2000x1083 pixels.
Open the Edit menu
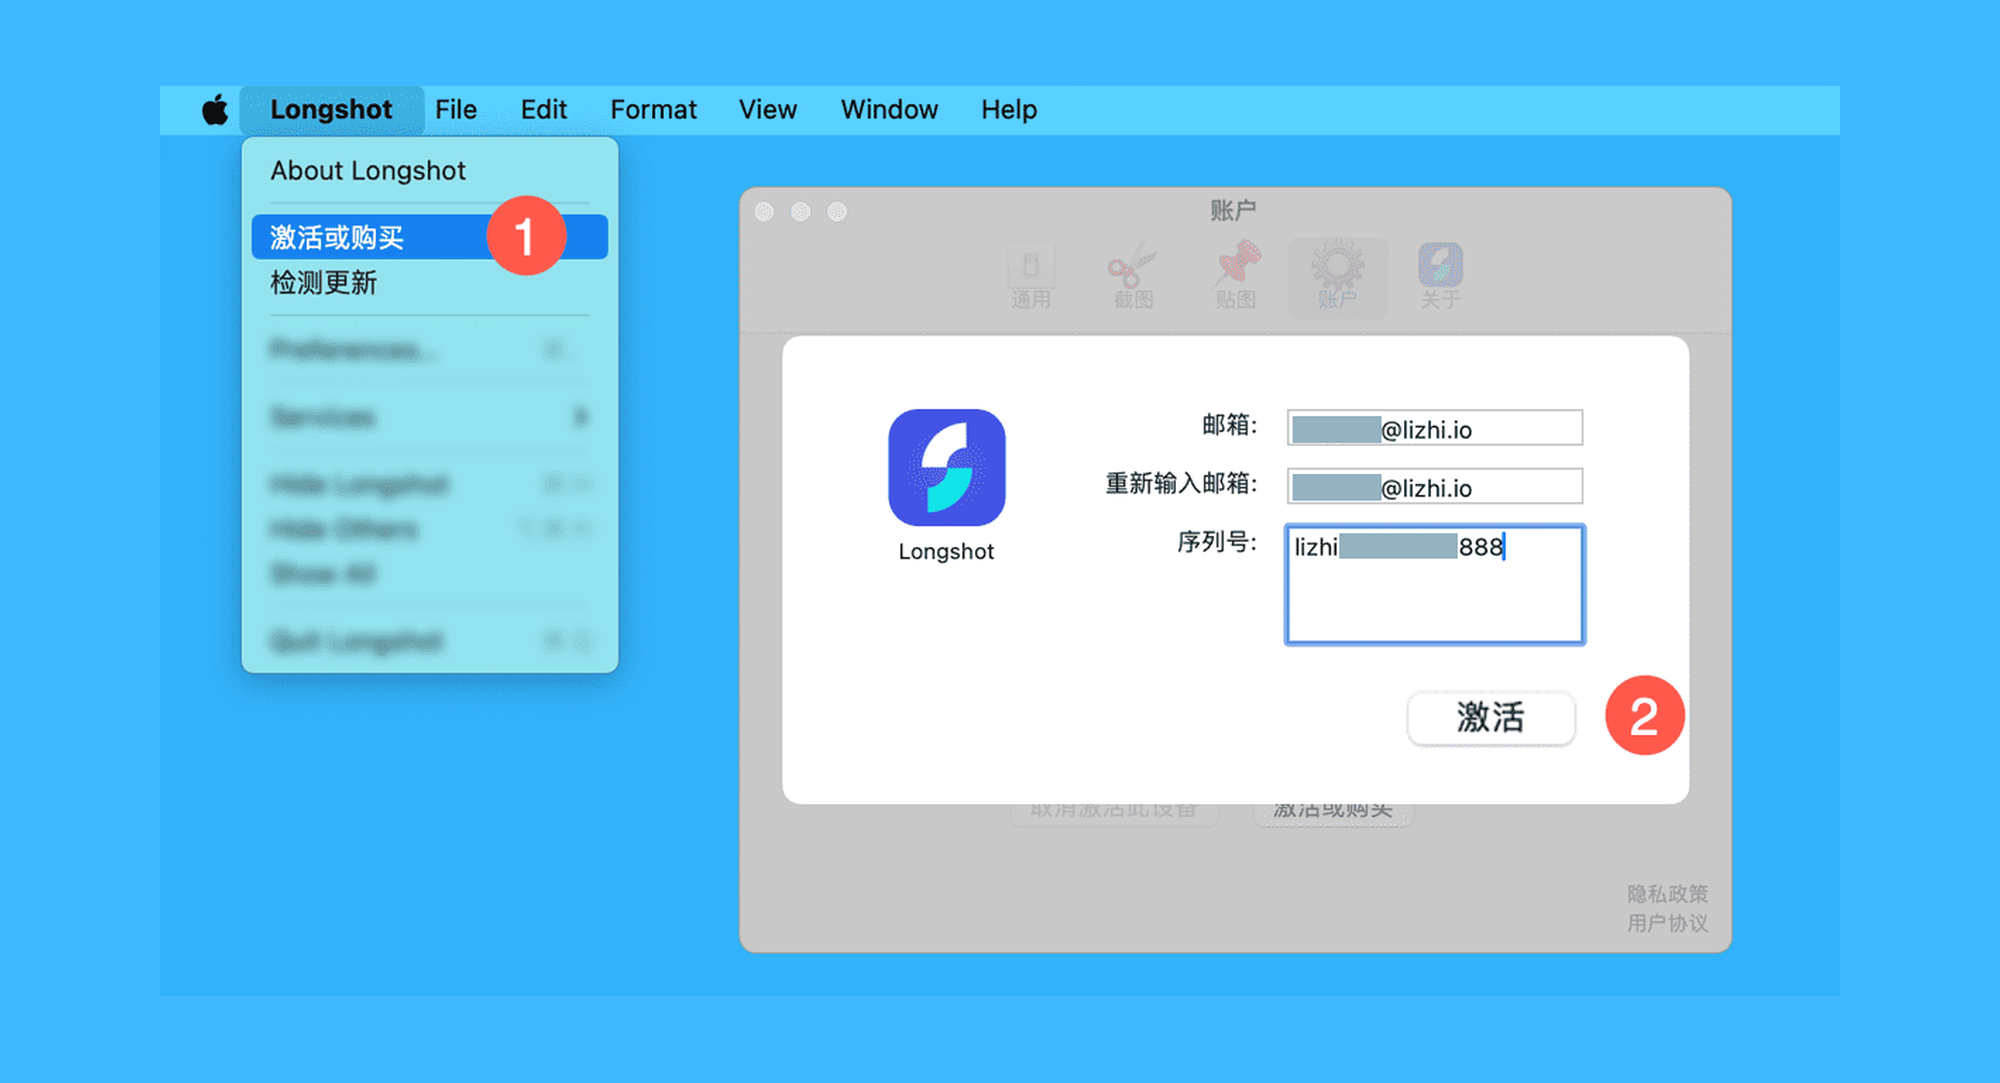544,110
